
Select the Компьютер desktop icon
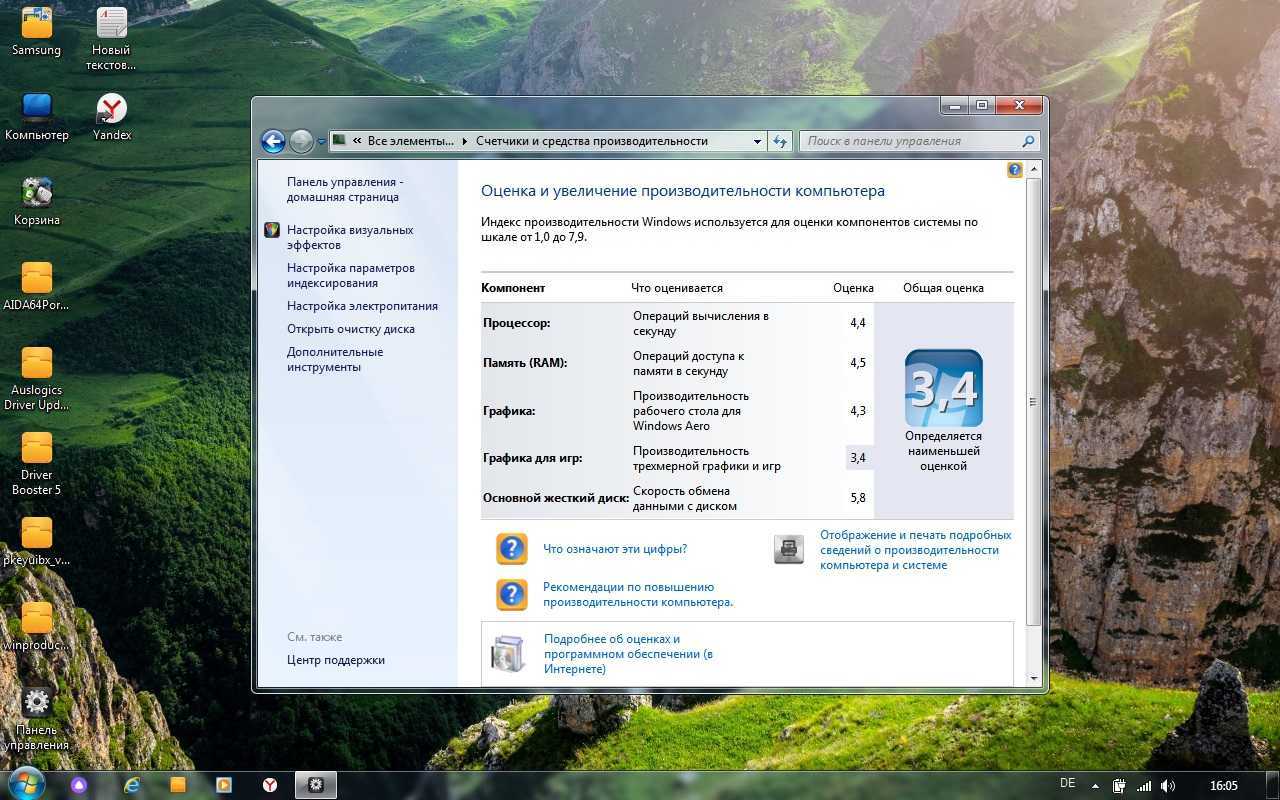[x=37, y=116]
